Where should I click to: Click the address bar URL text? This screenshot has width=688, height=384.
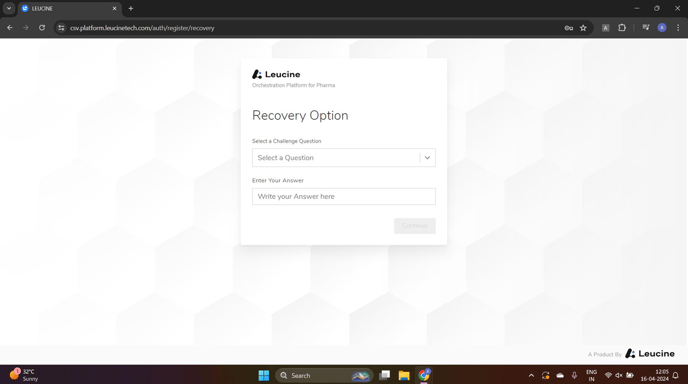[142, 28]
